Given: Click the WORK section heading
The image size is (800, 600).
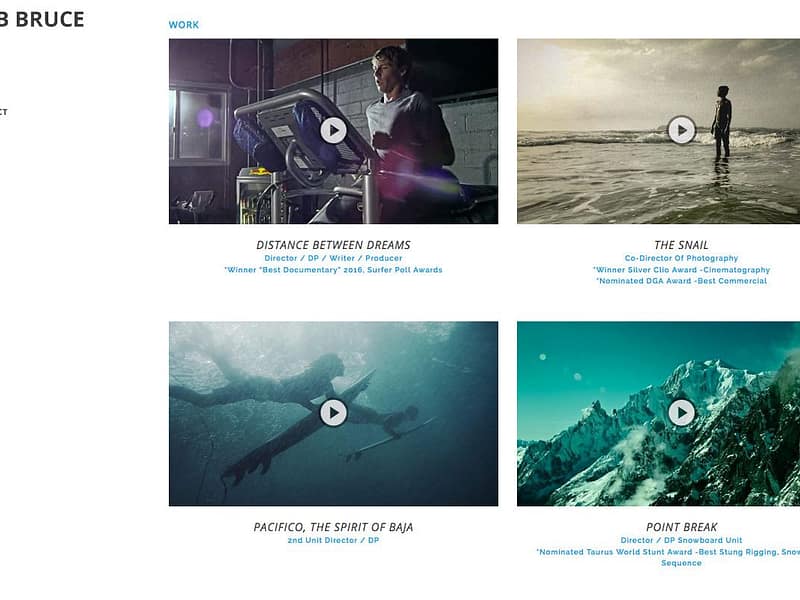Looking at the screenshot, I should [x=184, y=24].
